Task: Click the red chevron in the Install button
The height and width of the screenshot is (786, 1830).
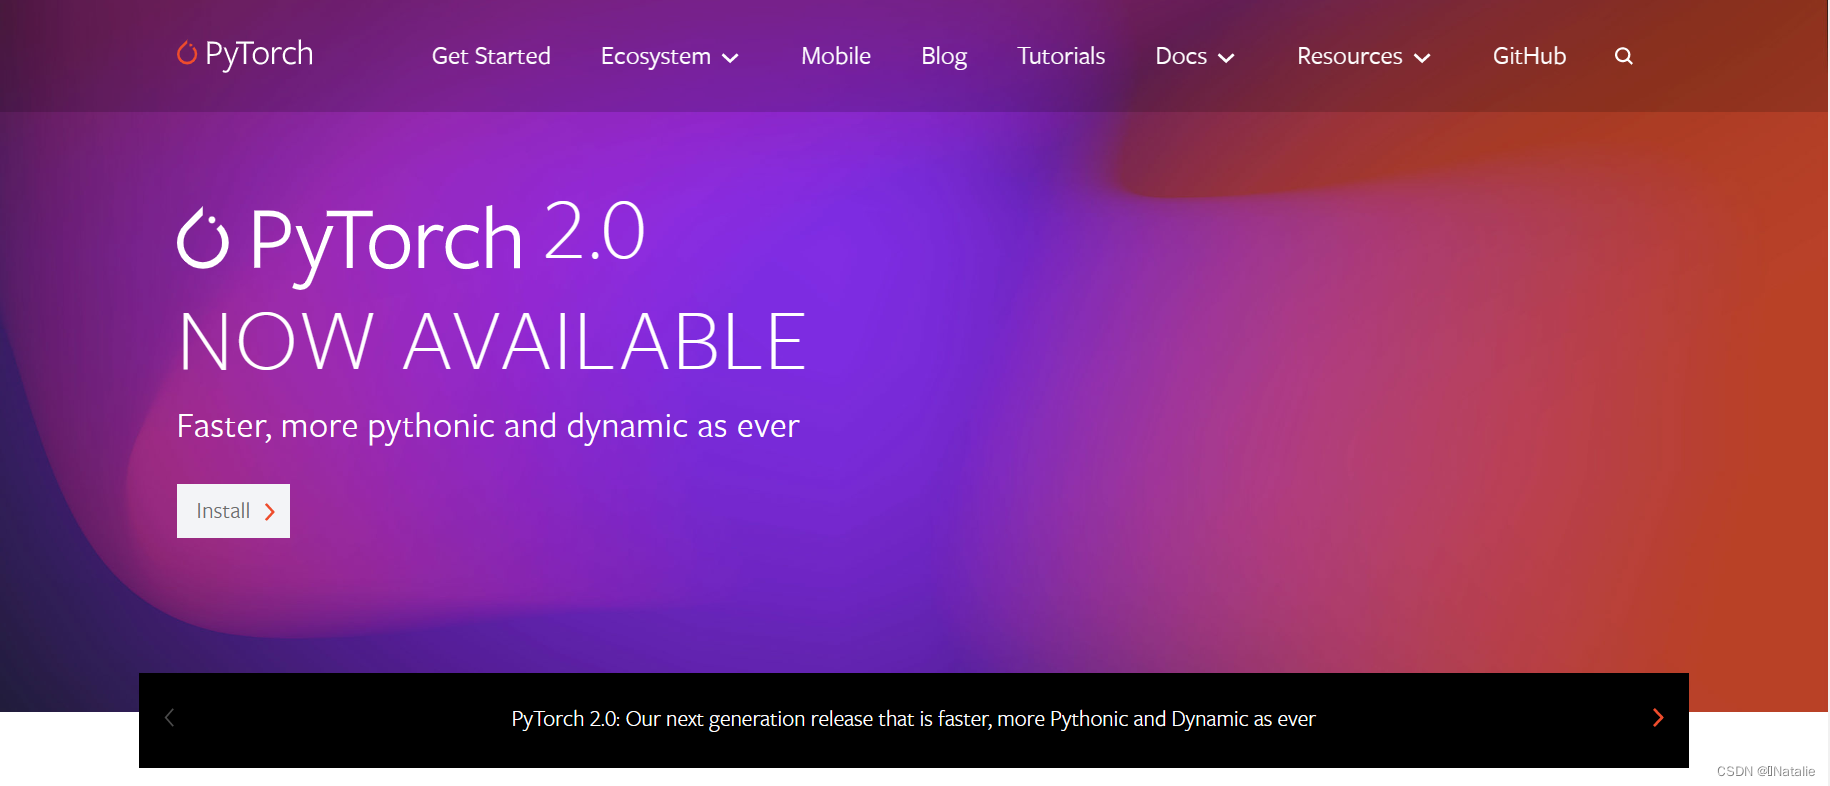Action: point(269,512)
